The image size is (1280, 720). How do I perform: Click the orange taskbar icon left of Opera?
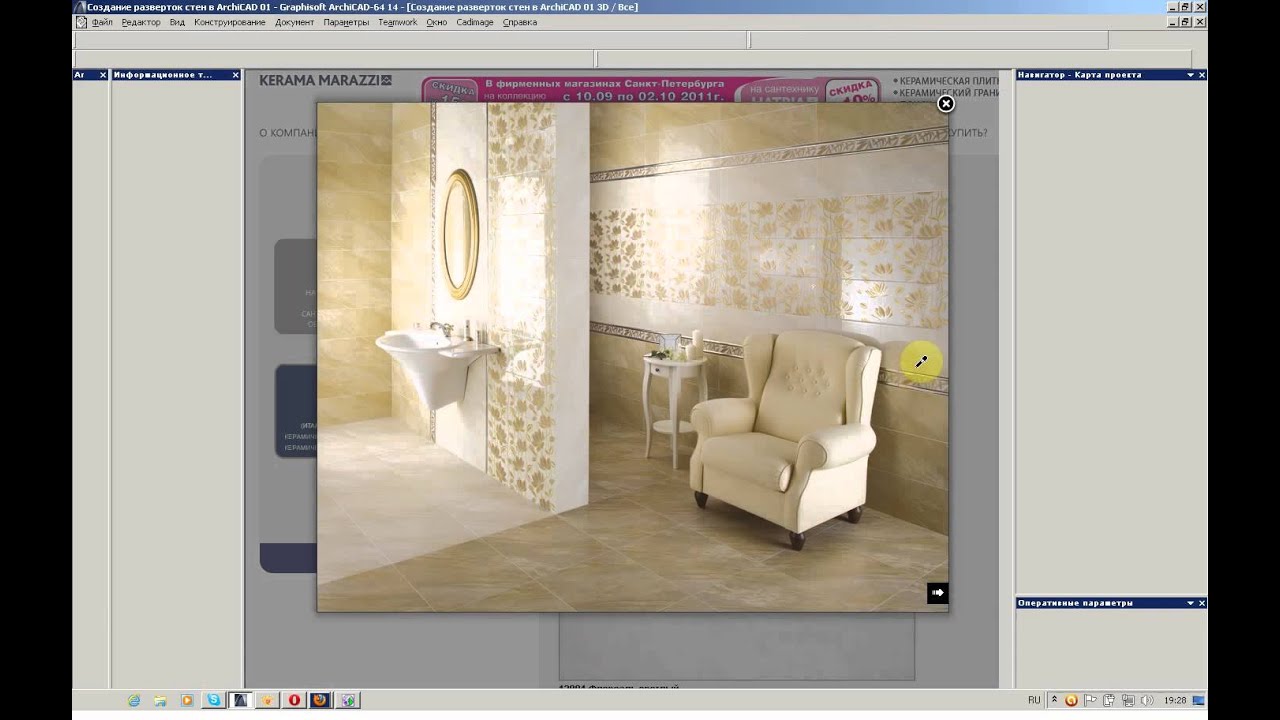267,700
